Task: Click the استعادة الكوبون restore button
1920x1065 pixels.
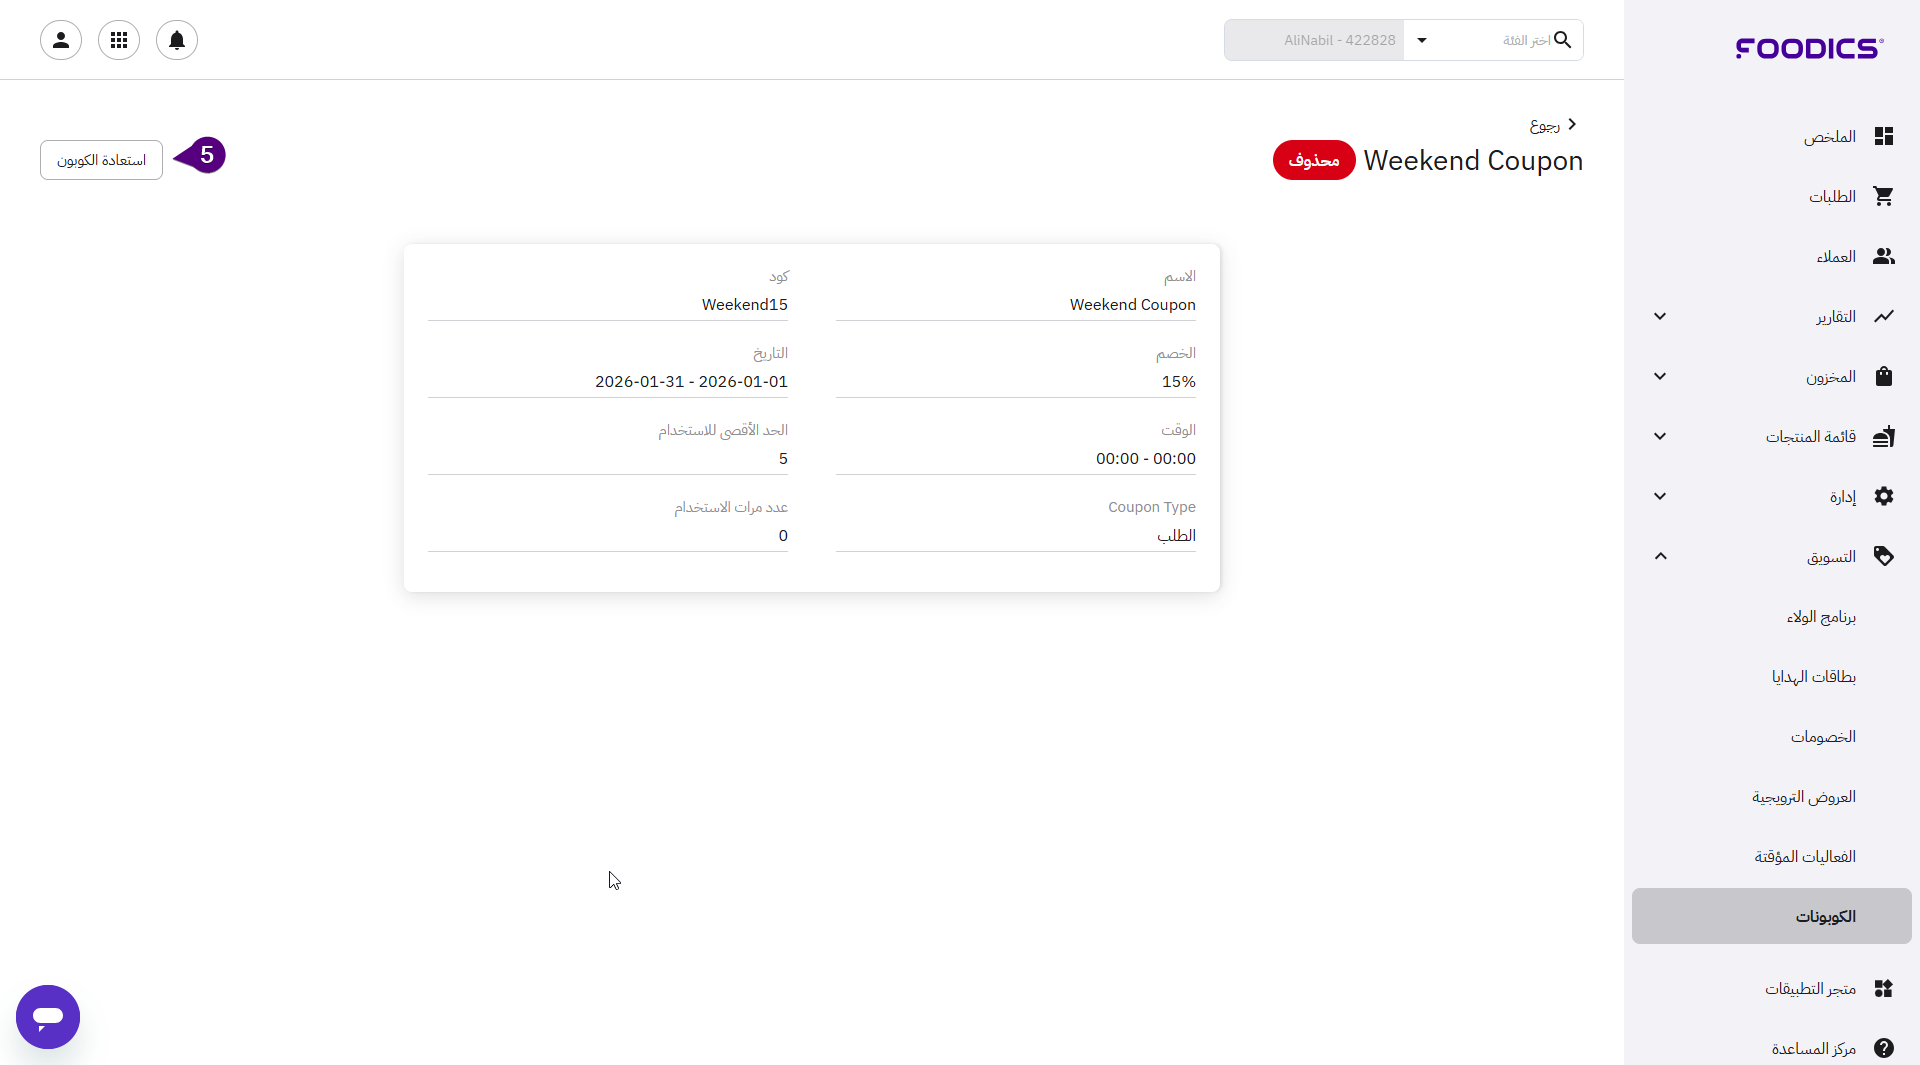Action: tap(101, 160)
